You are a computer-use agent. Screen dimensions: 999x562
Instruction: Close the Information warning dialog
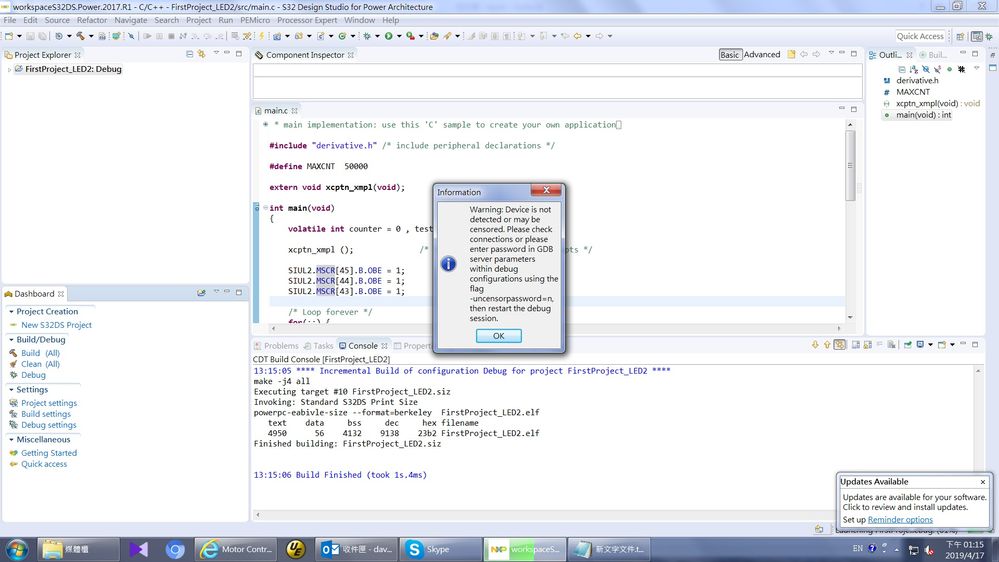point(546,191)
